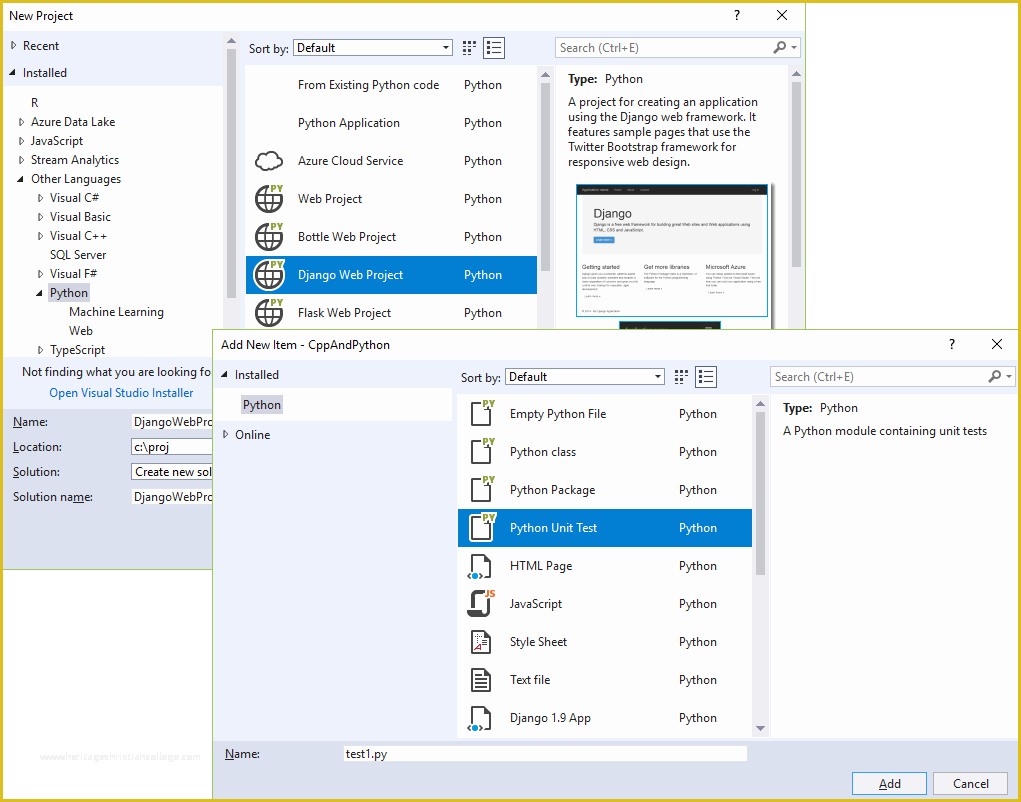Collapse Installed node in New Project
Image resolution: width=1021 pixels, height=802 pixels.
tap(12, 72)
